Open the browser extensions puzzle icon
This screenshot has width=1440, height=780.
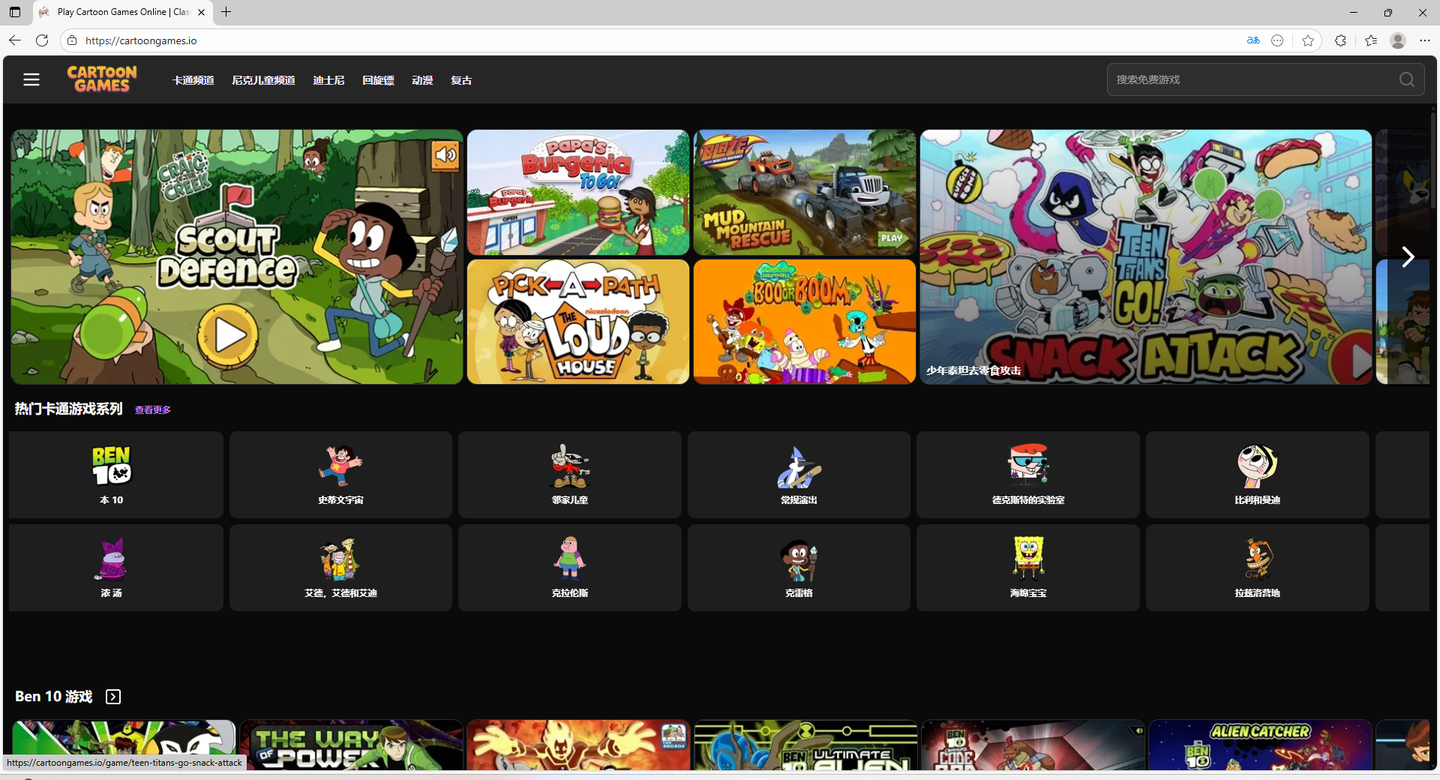[x=1340, y=41]
